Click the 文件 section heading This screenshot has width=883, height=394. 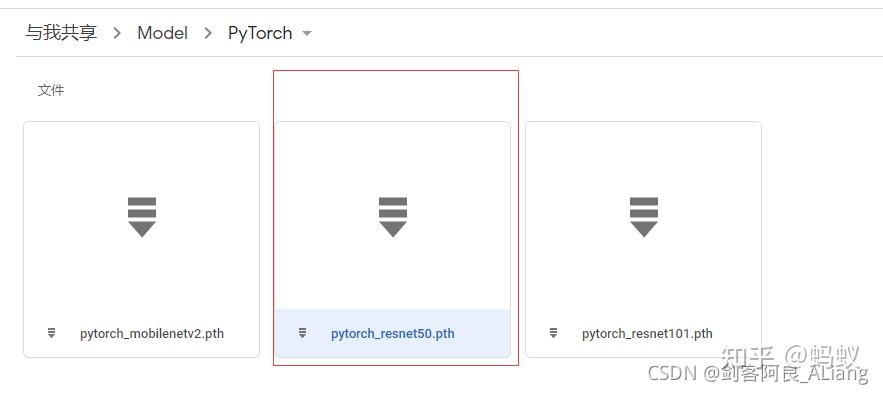(x=51, y=90)
